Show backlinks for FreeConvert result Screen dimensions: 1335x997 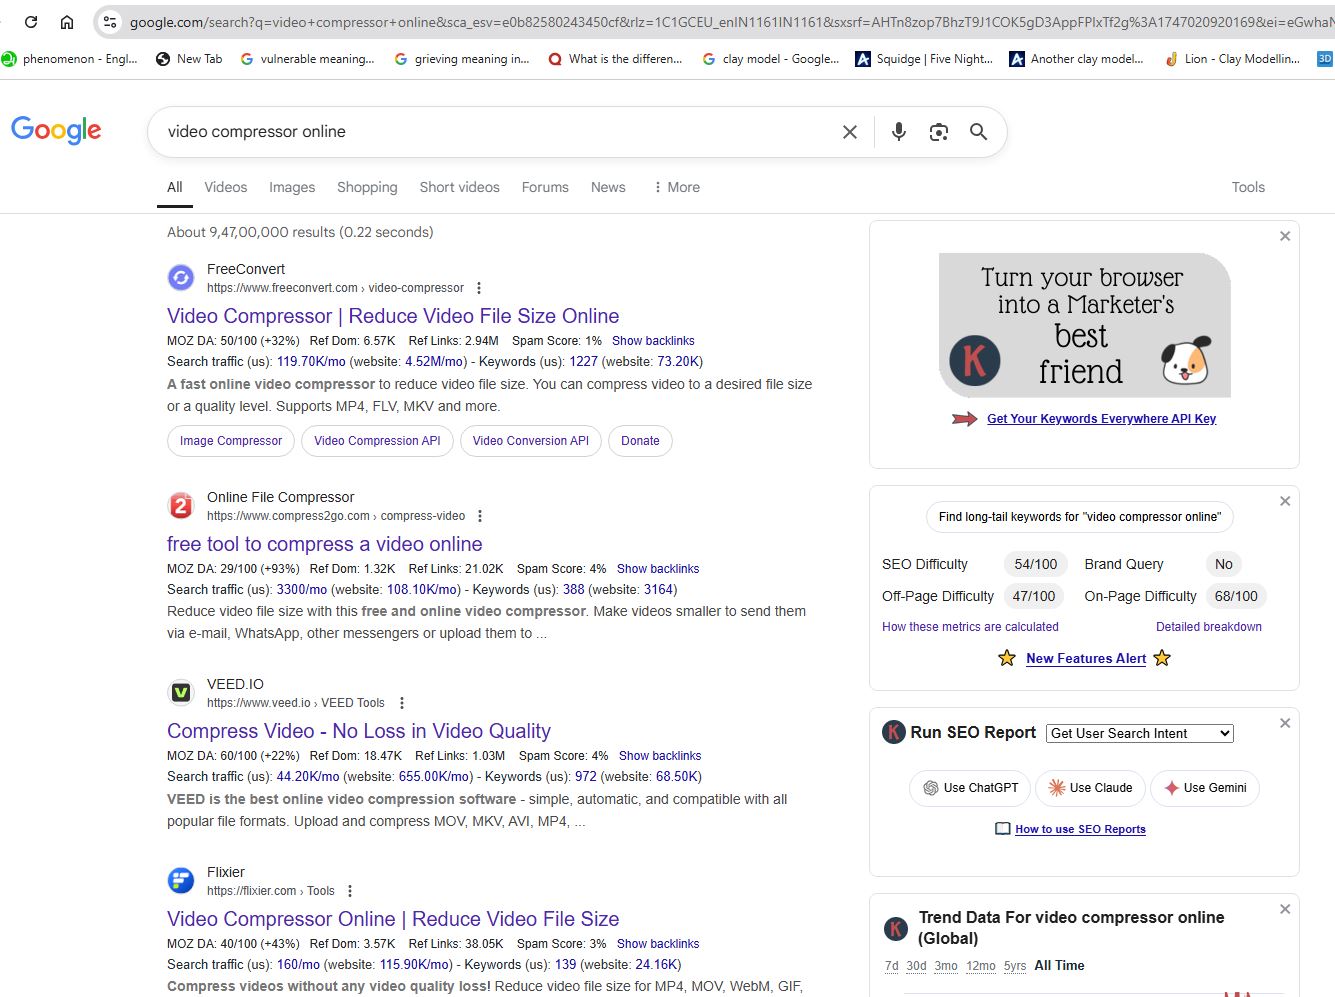pos(653,341)
